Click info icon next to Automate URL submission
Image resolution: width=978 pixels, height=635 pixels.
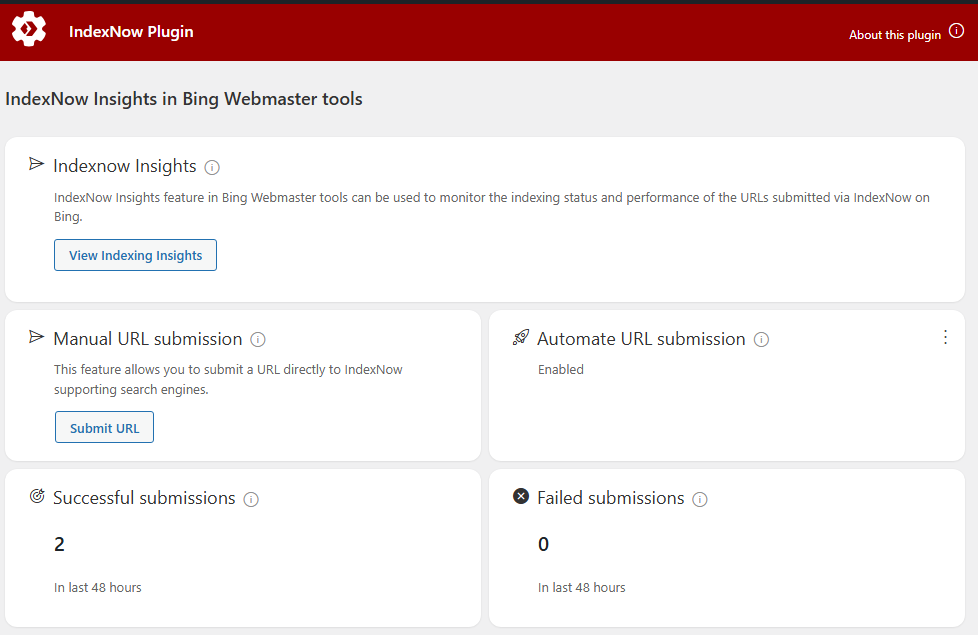pyautogui.click(x=761, y=339)
